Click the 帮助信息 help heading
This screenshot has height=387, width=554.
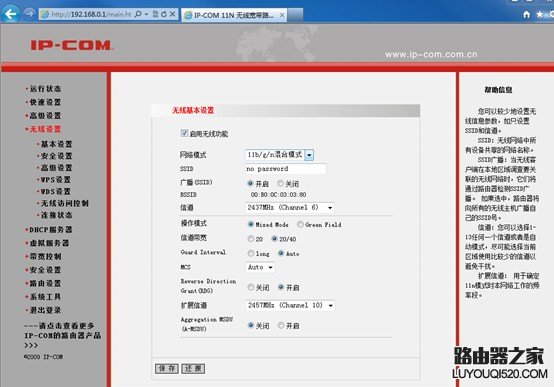[498, 90]
